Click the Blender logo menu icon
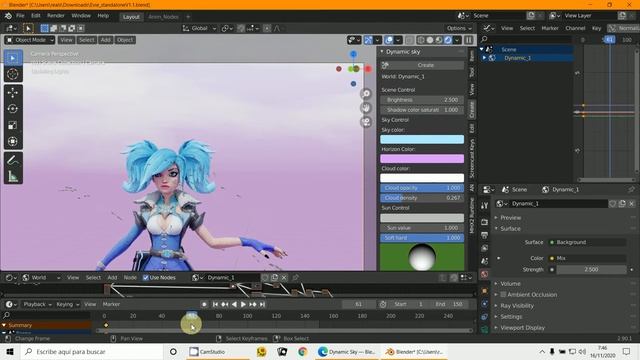This screenshot has width=640, height=360. 8,16
